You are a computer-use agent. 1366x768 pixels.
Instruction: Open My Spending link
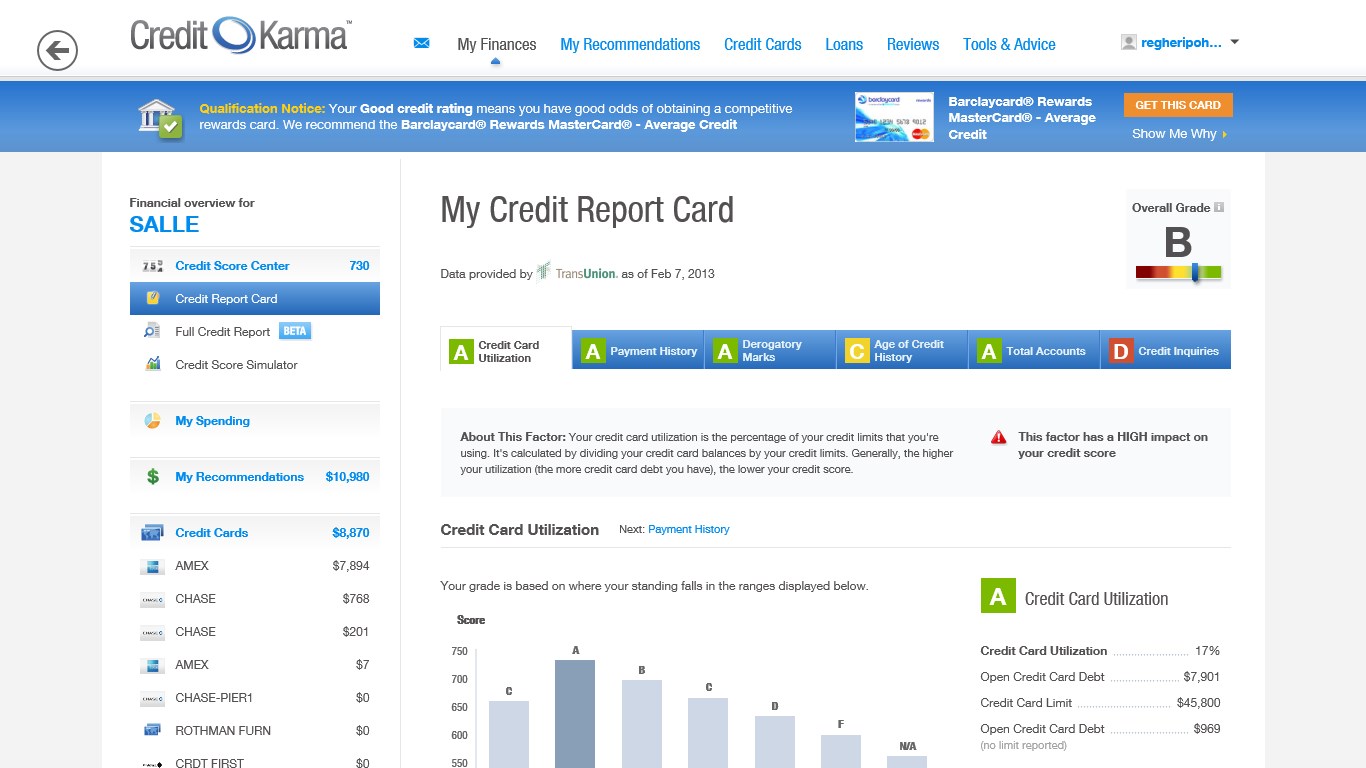tap(212, 421)
